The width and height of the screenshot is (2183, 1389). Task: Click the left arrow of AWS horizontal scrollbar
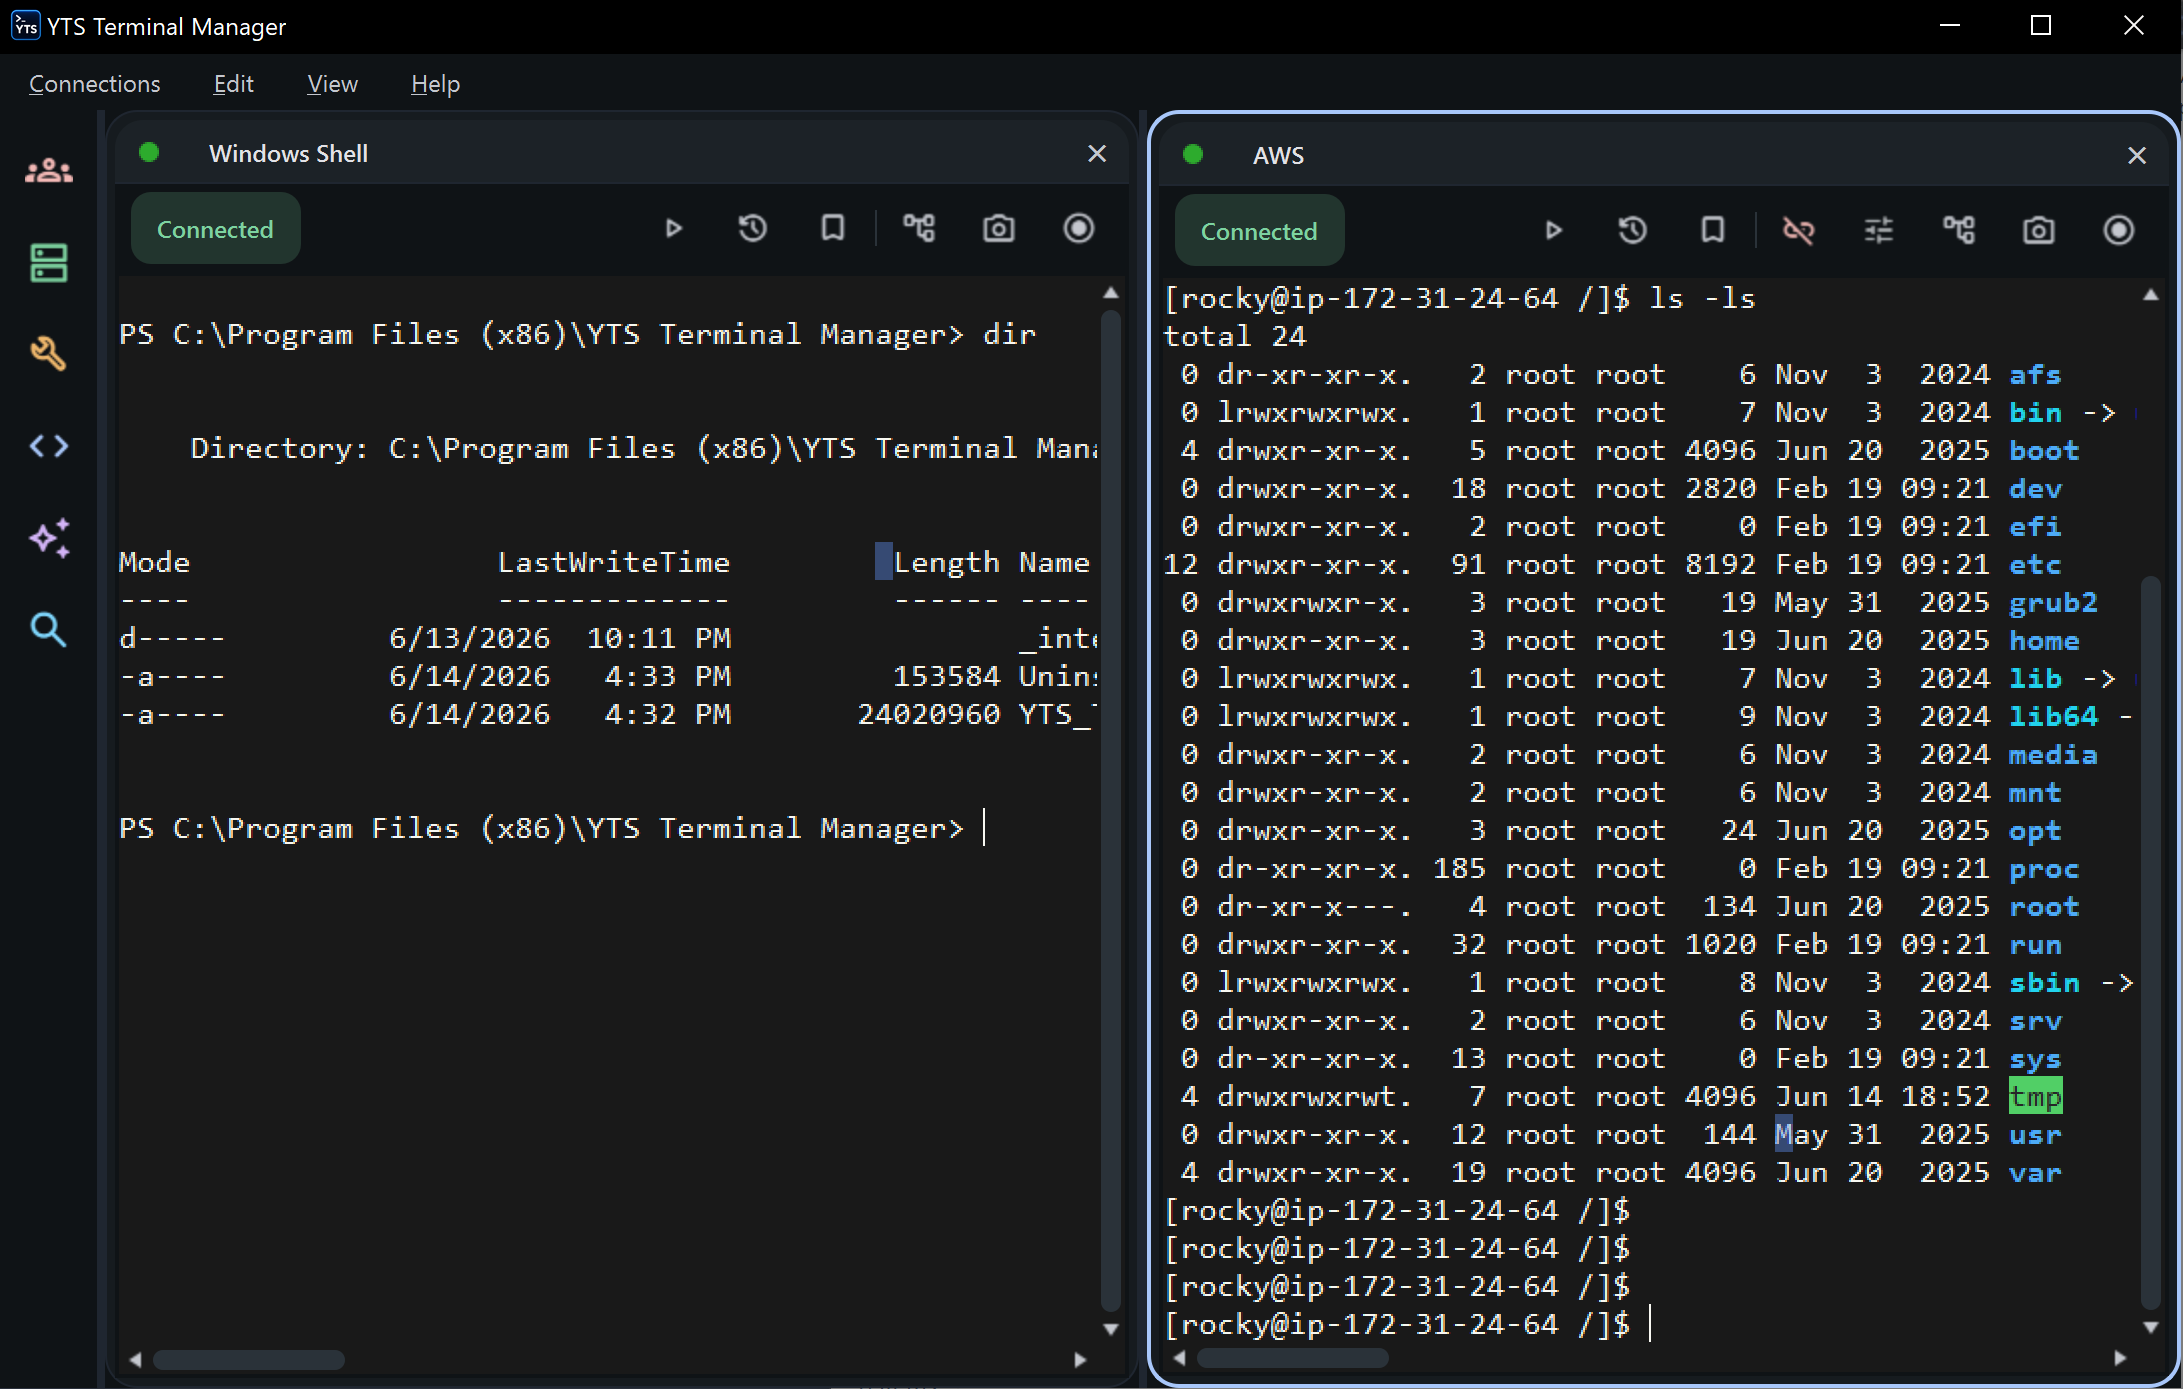tap(1179, 1357)
